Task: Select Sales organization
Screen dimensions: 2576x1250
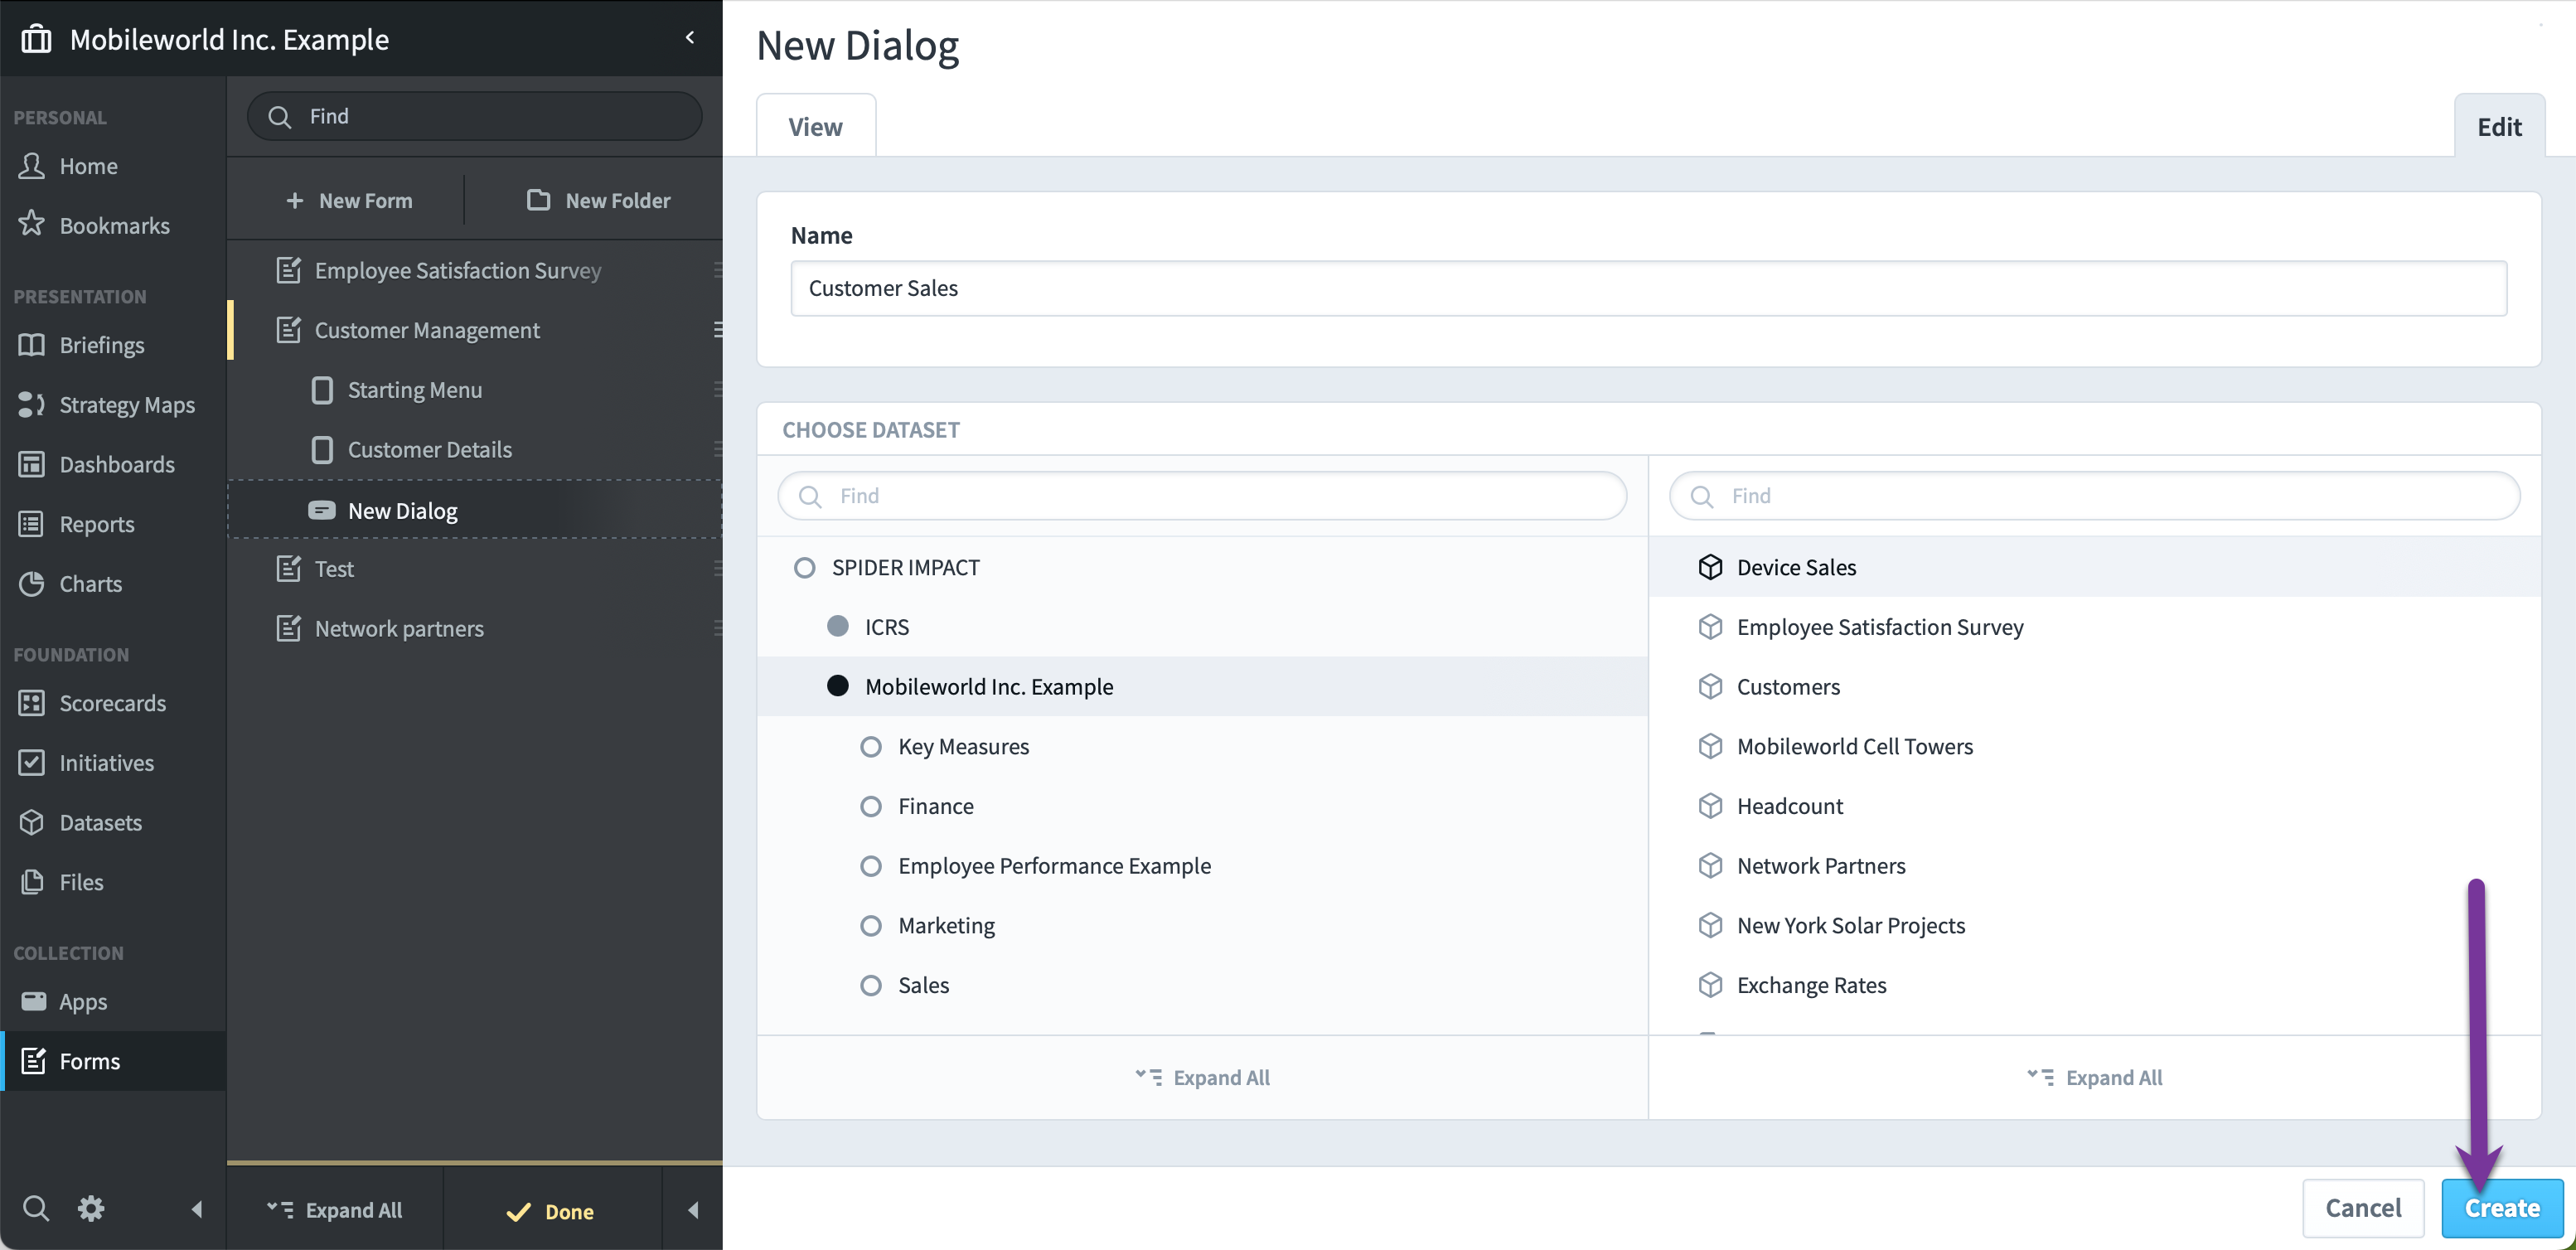Action: 1202,985
